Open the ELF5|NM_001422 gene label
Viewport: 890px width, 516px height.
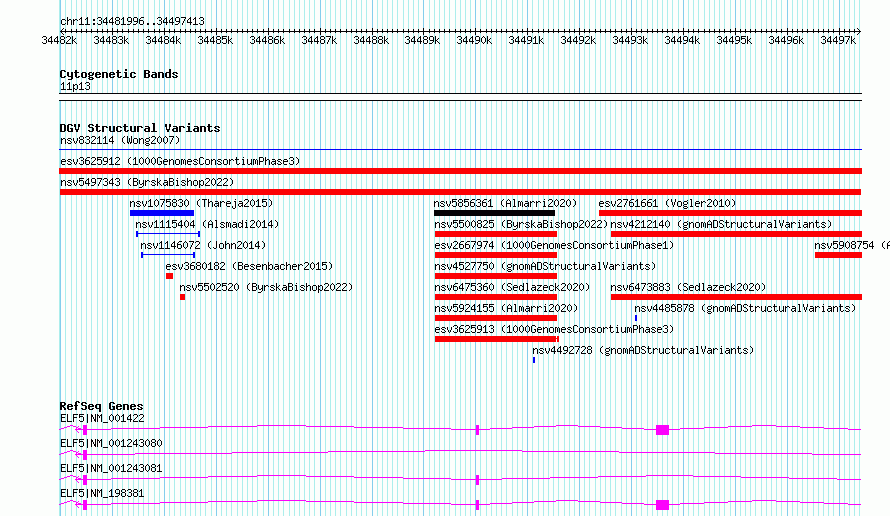102,418
